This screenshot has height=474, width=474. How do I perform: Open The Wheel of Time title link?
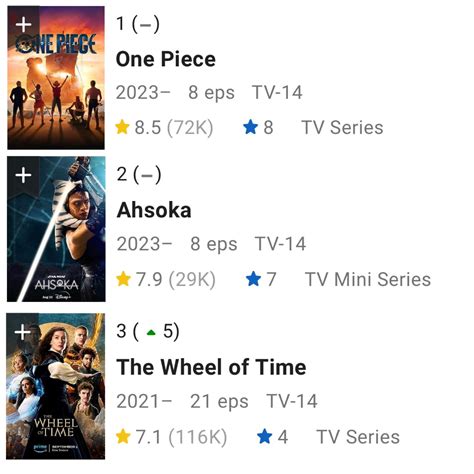tap(211, 367)
